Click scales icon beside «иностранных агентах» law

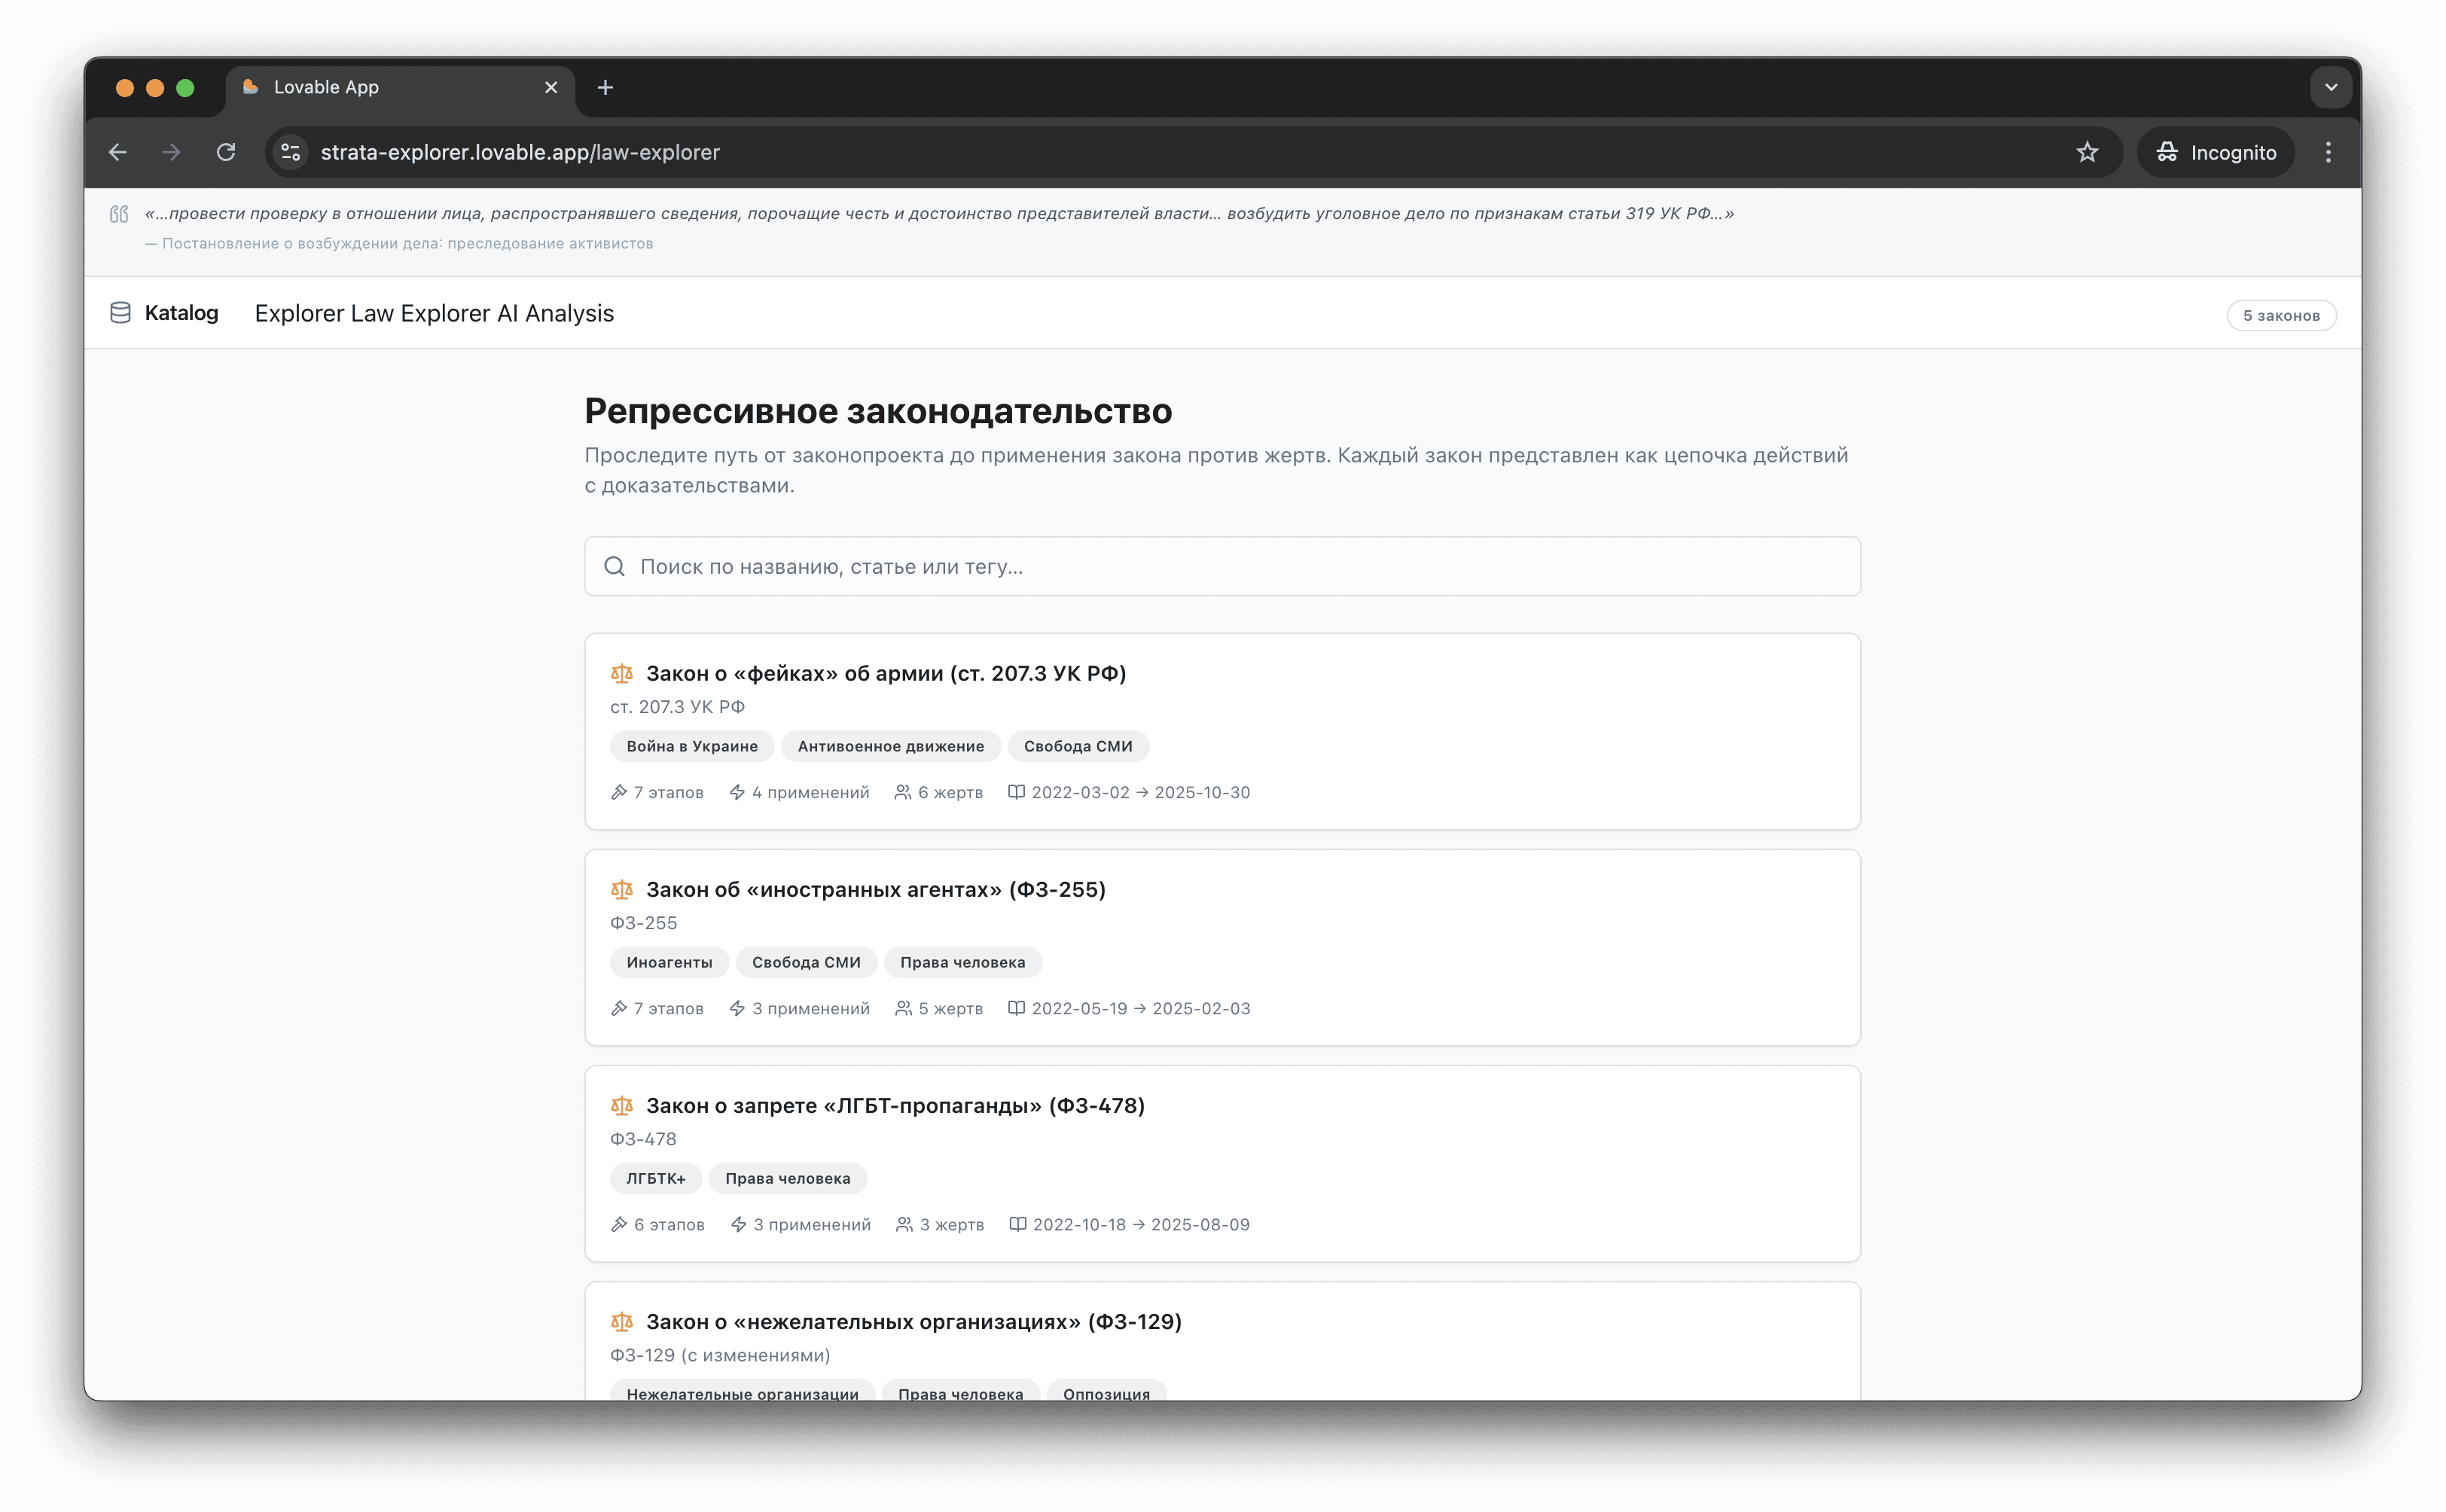(x=622, y=890)
